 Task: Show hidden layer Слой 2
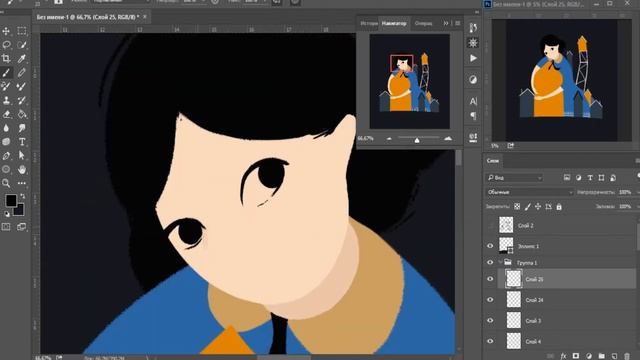coord(490,225)
